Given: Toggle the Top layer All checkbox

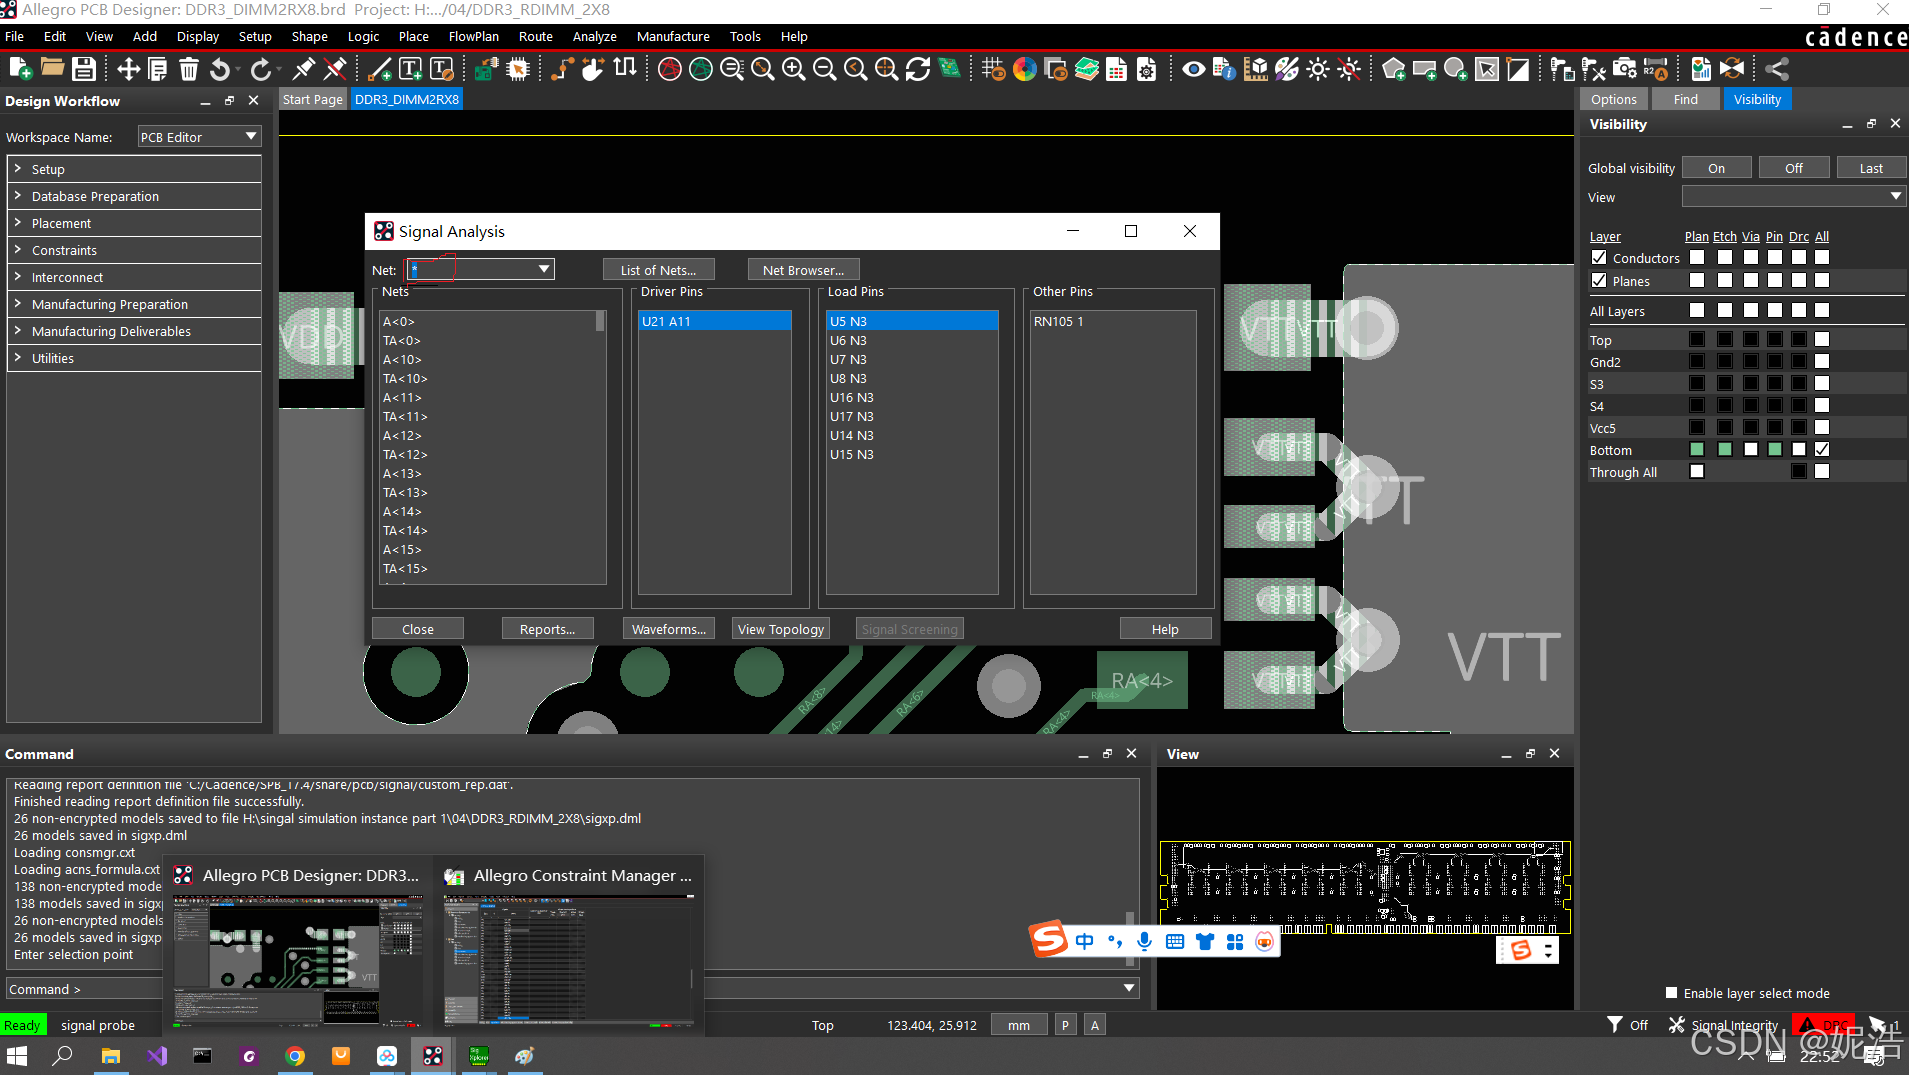Looking at the screenshot, I should tap(1822, 339).
